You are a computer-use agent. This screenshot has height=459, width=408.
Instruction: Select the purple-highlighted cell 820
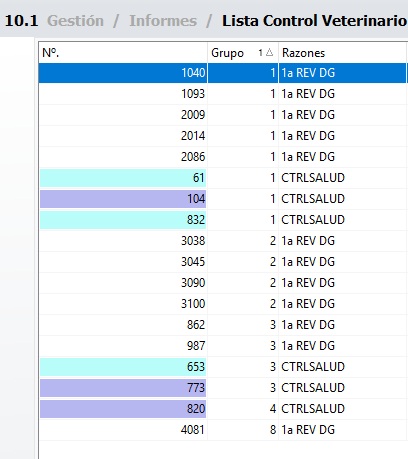[x=123, y=409]
